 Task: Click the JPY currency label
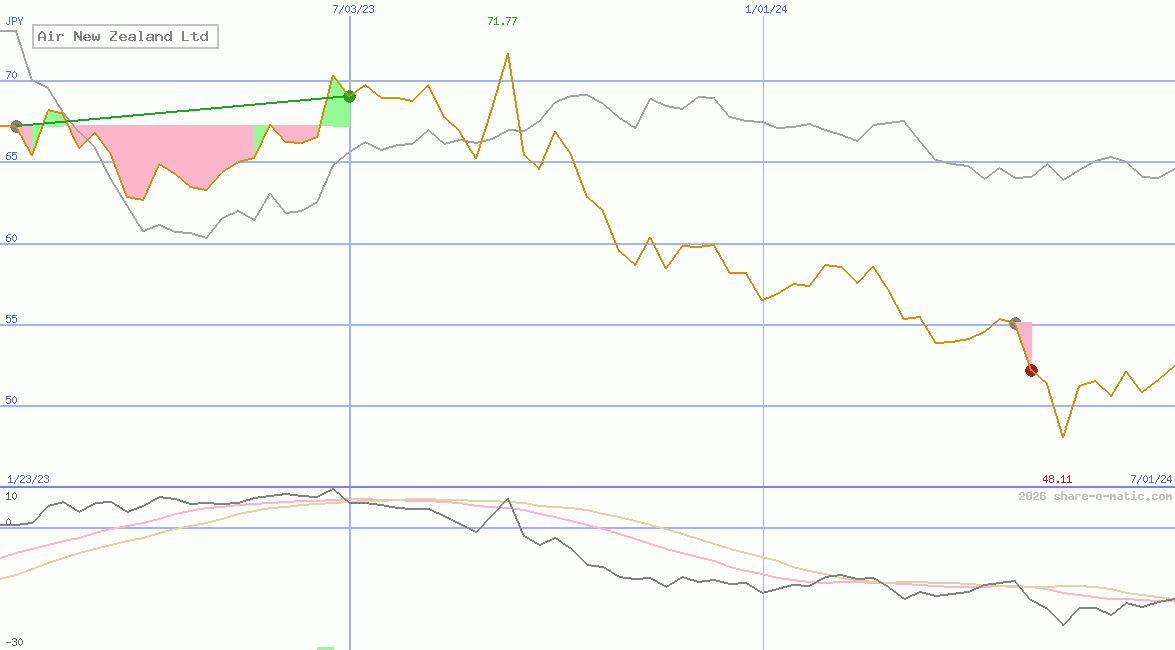click(x=14, y=20)
